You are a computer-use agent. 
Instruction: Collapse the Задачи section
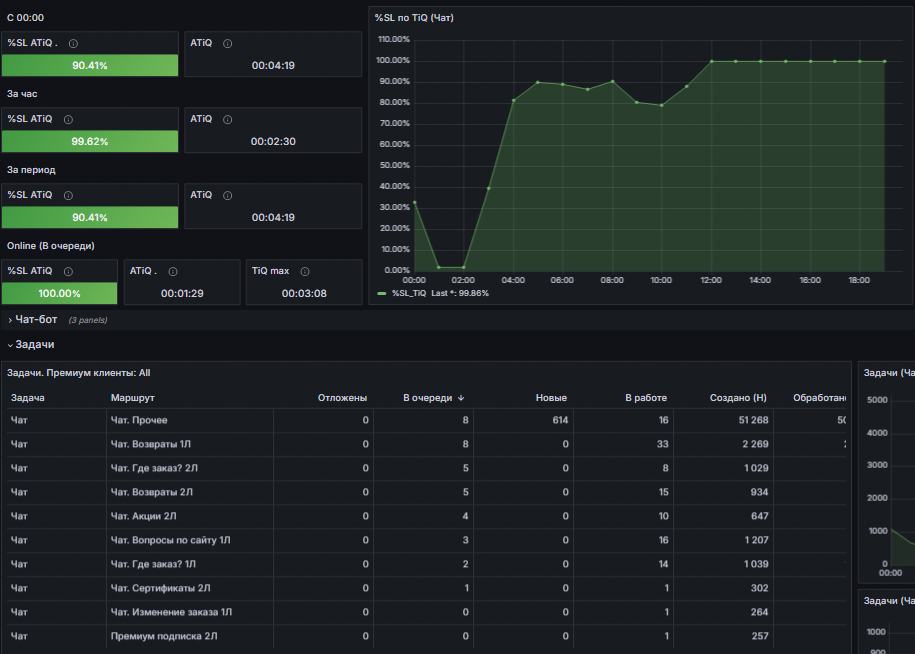[x=34, y=345]
